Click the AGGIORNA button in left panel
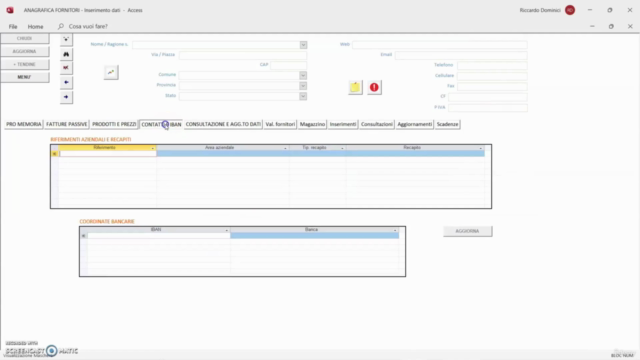This screenshot has height=360, width=640. point(24,51)
